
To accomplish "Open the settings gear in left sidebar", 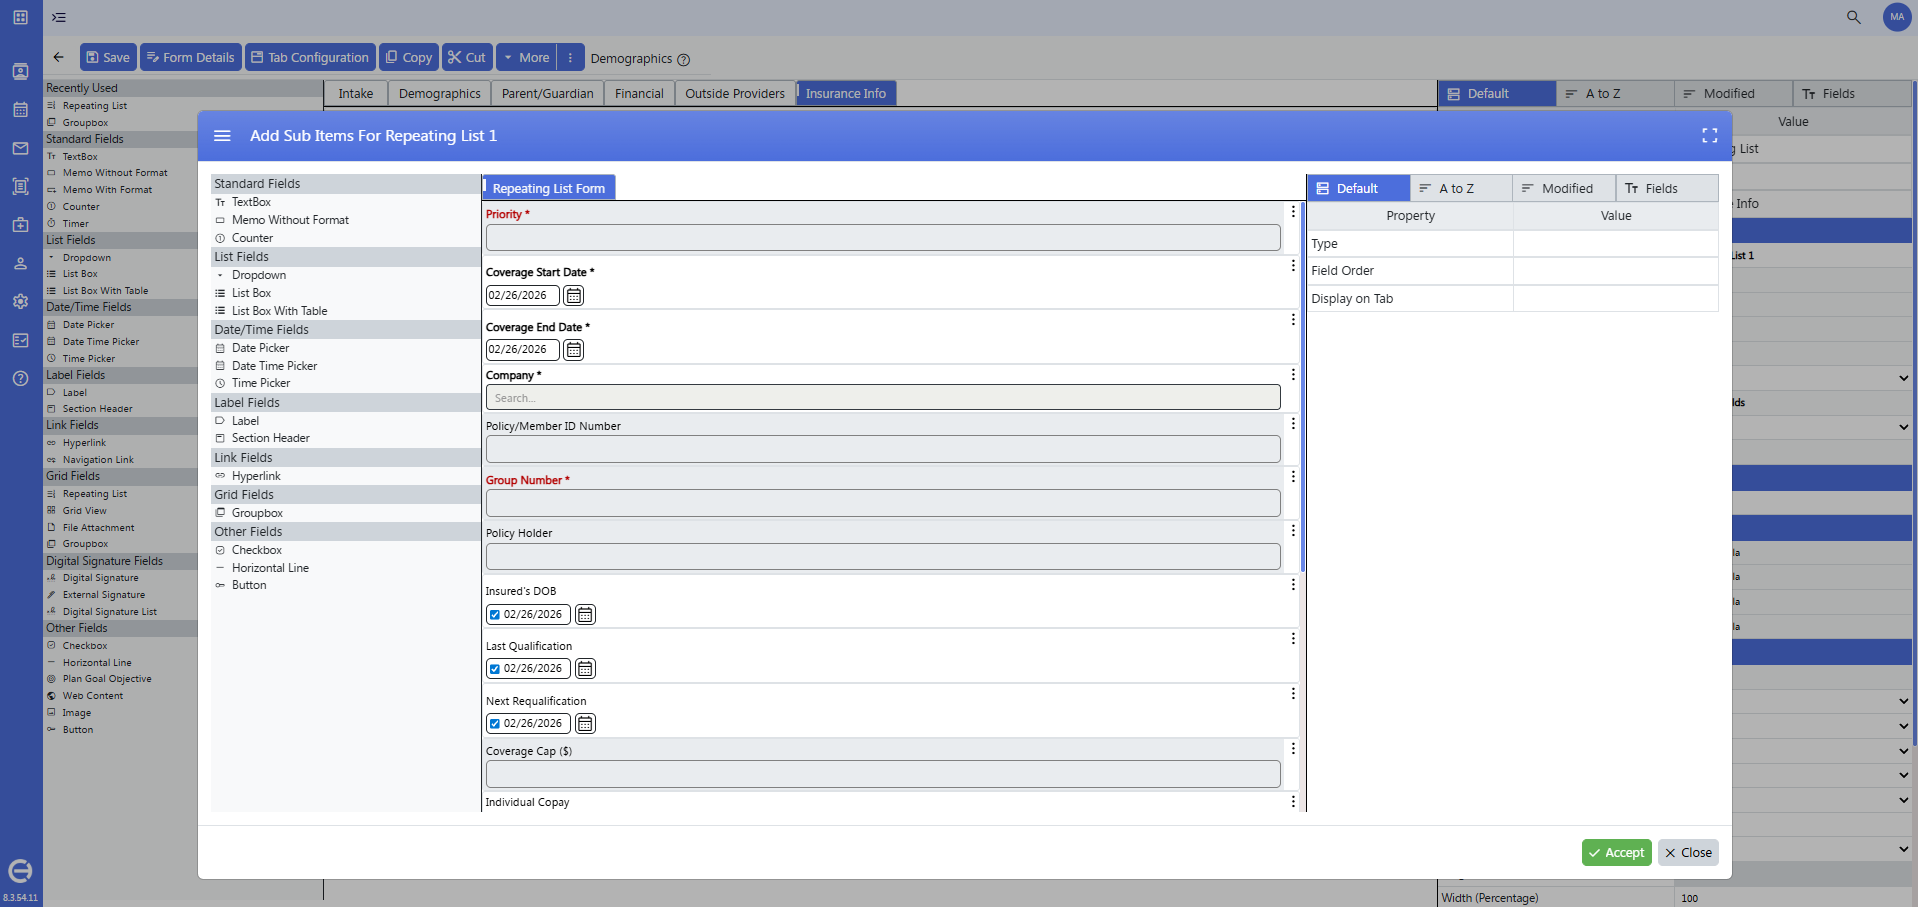I will pos(20,301).
